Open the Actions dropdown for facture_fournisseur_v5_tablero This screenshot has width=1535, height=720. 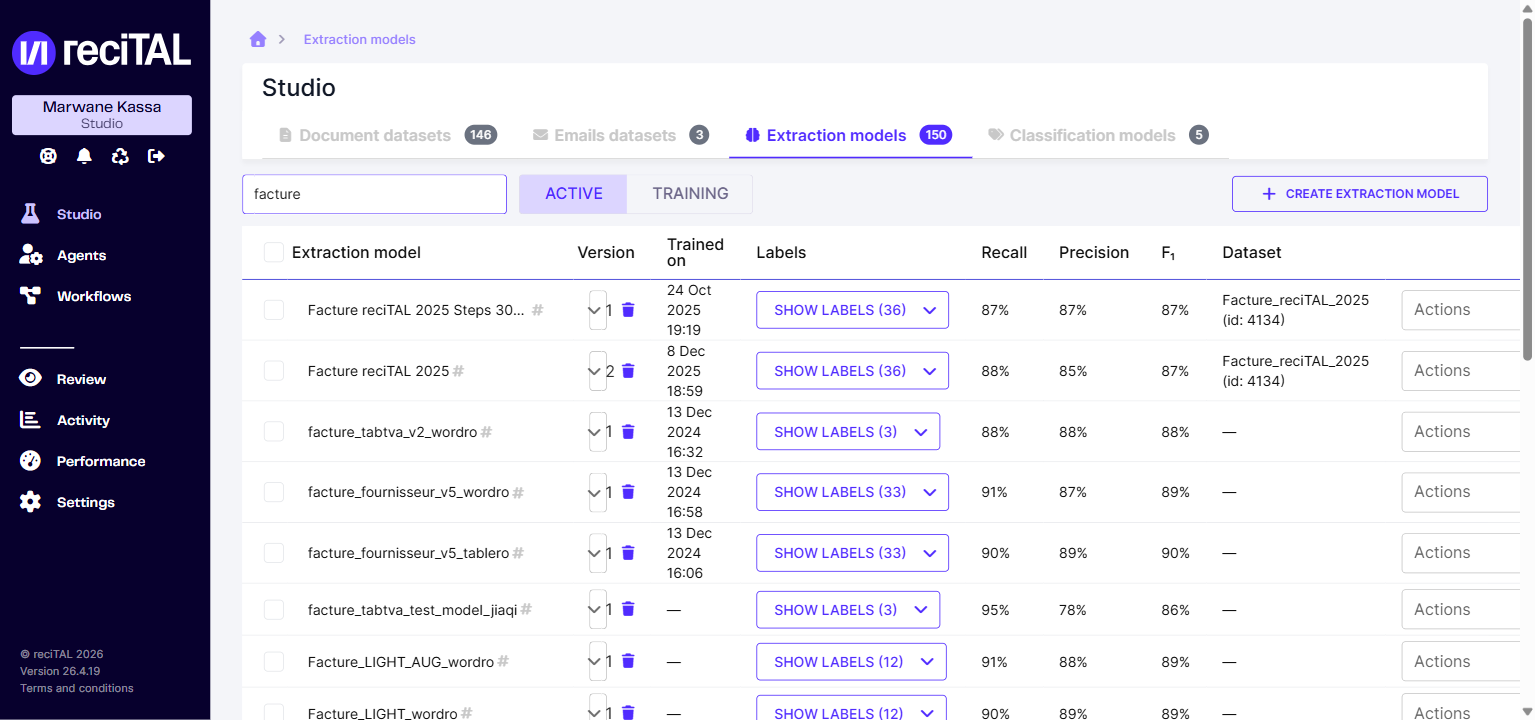1460,553
